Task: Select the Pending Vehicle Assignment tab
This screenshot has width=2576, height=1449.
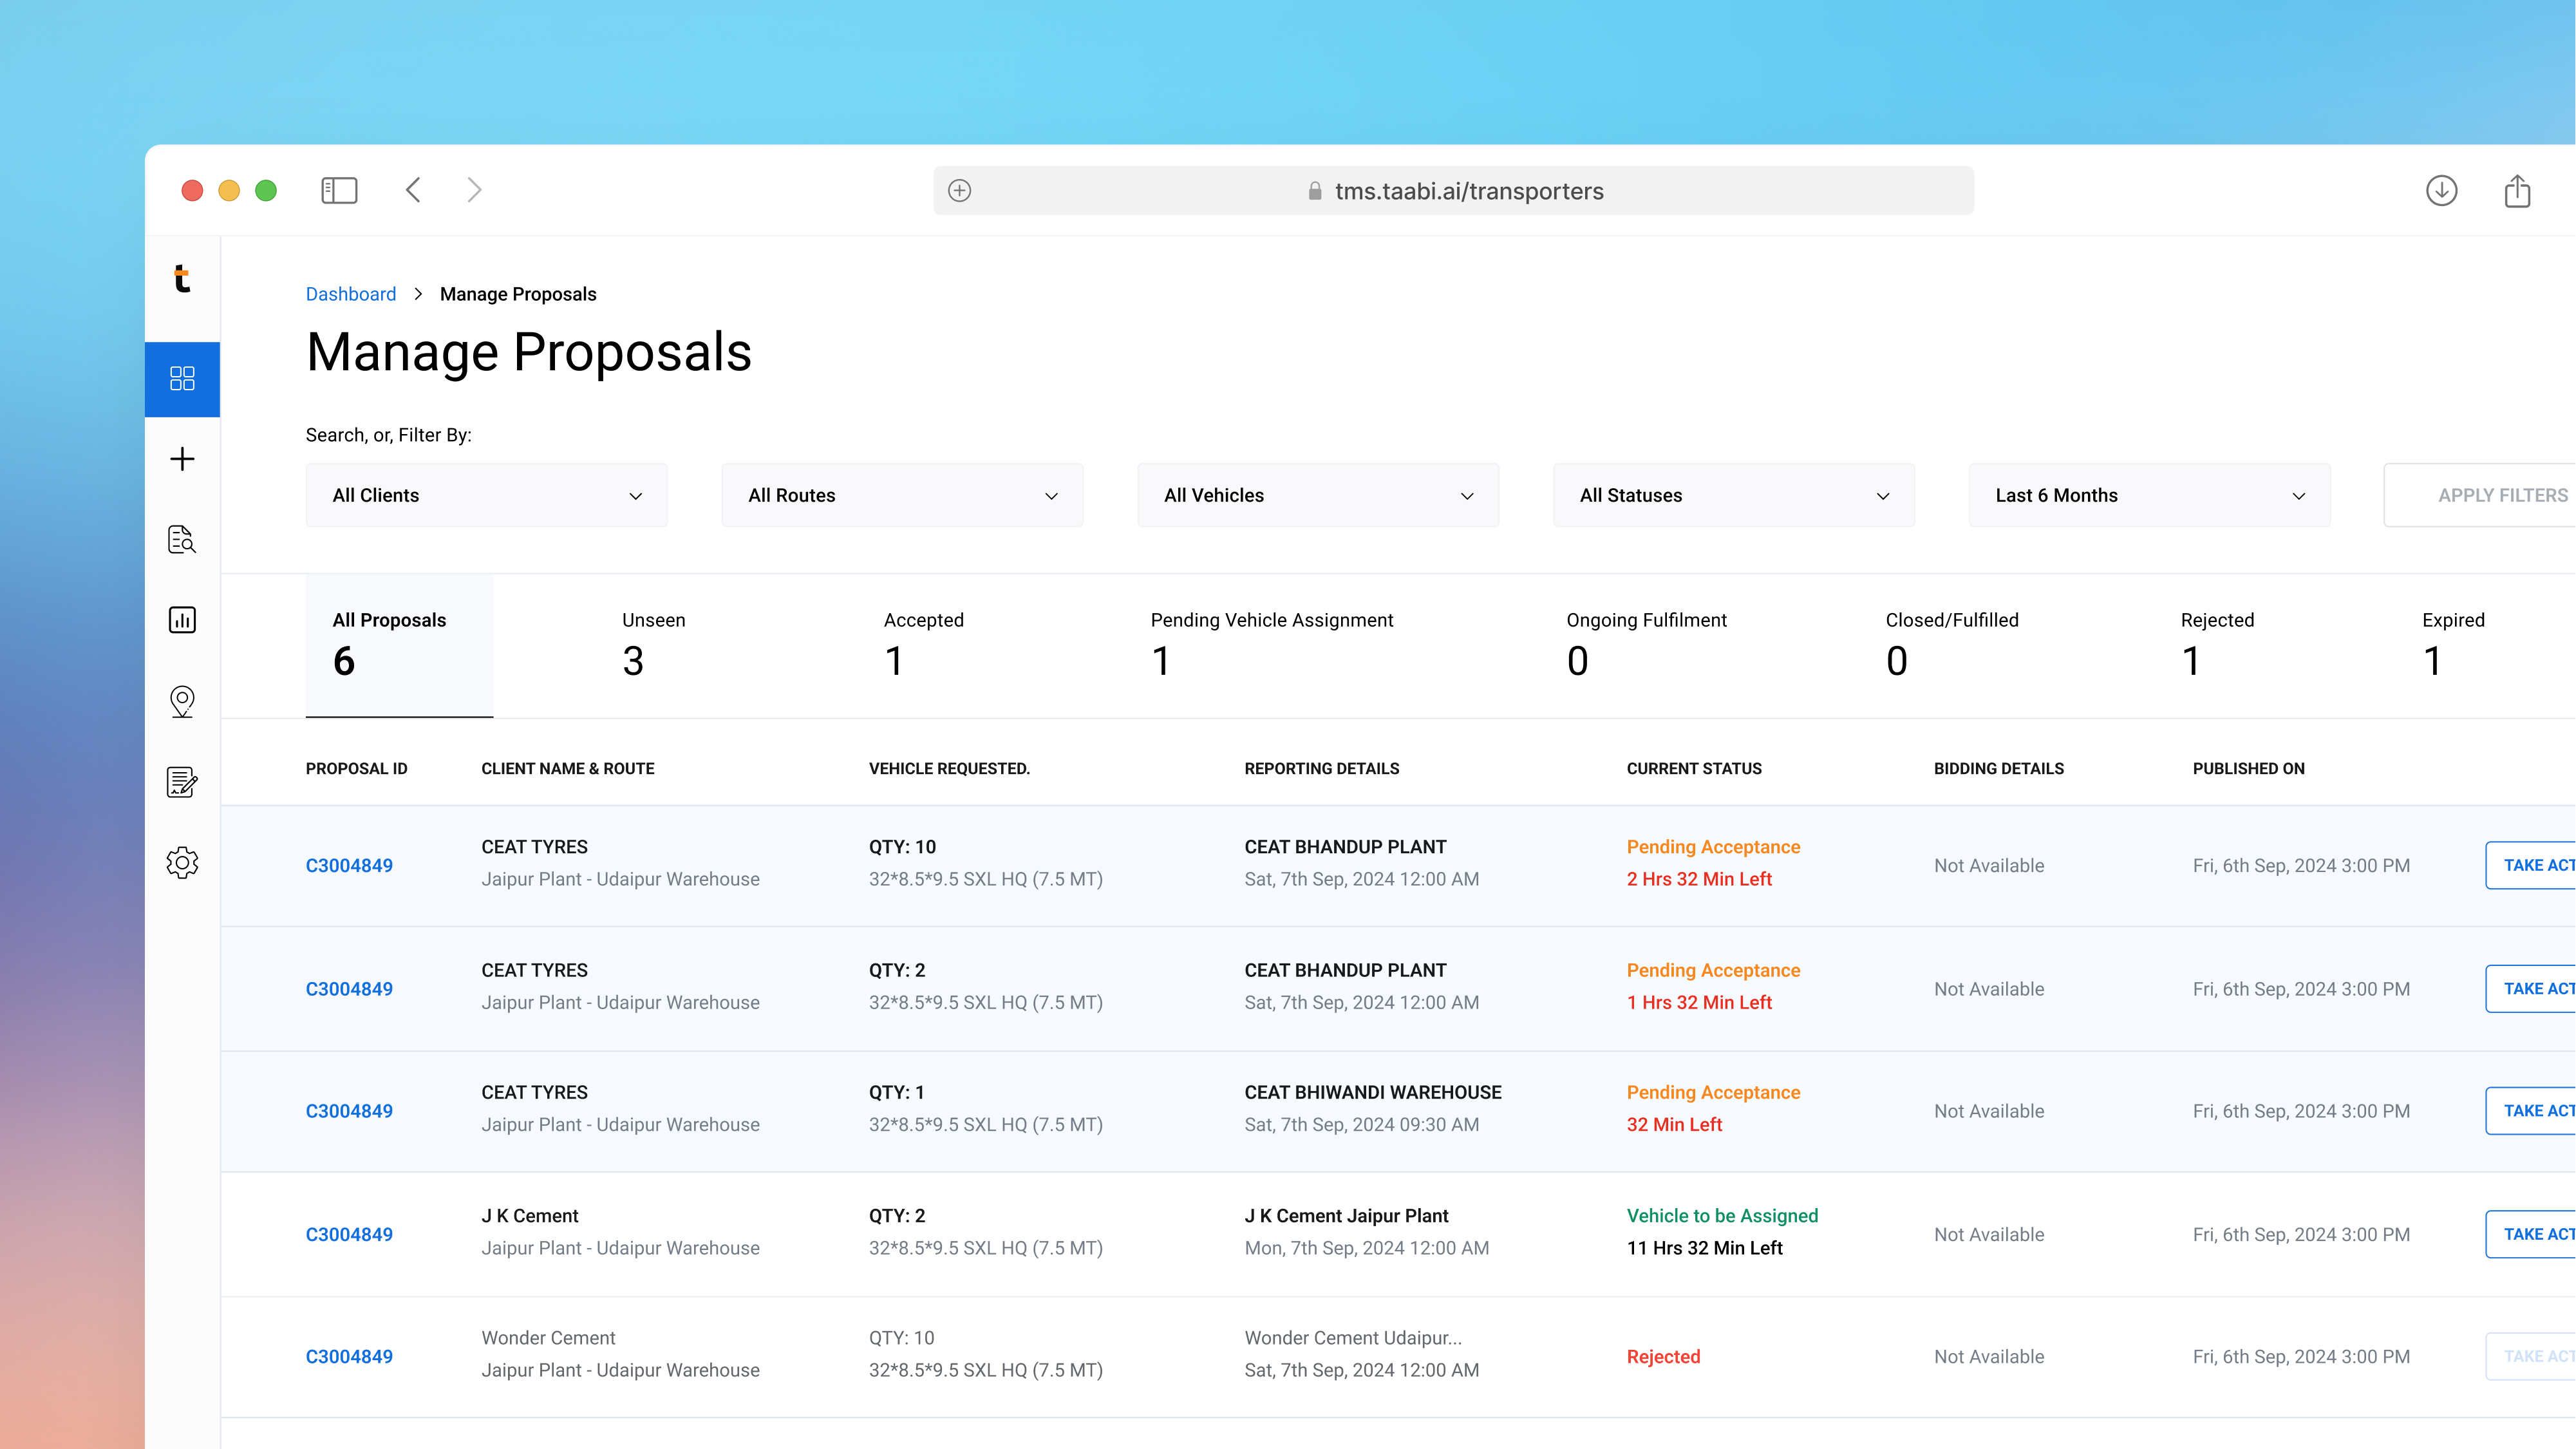Action: [x=1271, y=644]
